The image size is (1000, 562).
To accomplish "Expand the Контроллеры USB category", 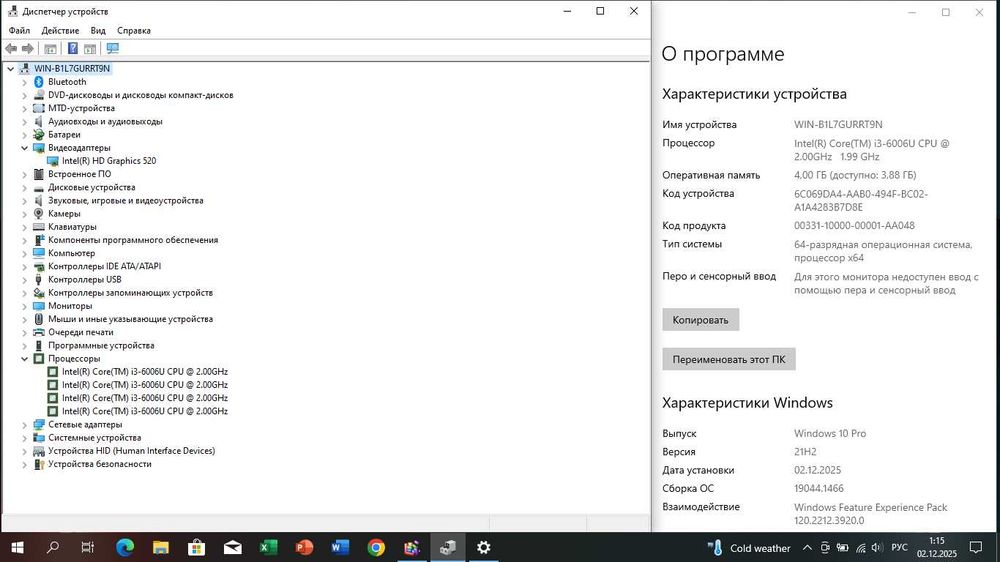I will [24, 279].
